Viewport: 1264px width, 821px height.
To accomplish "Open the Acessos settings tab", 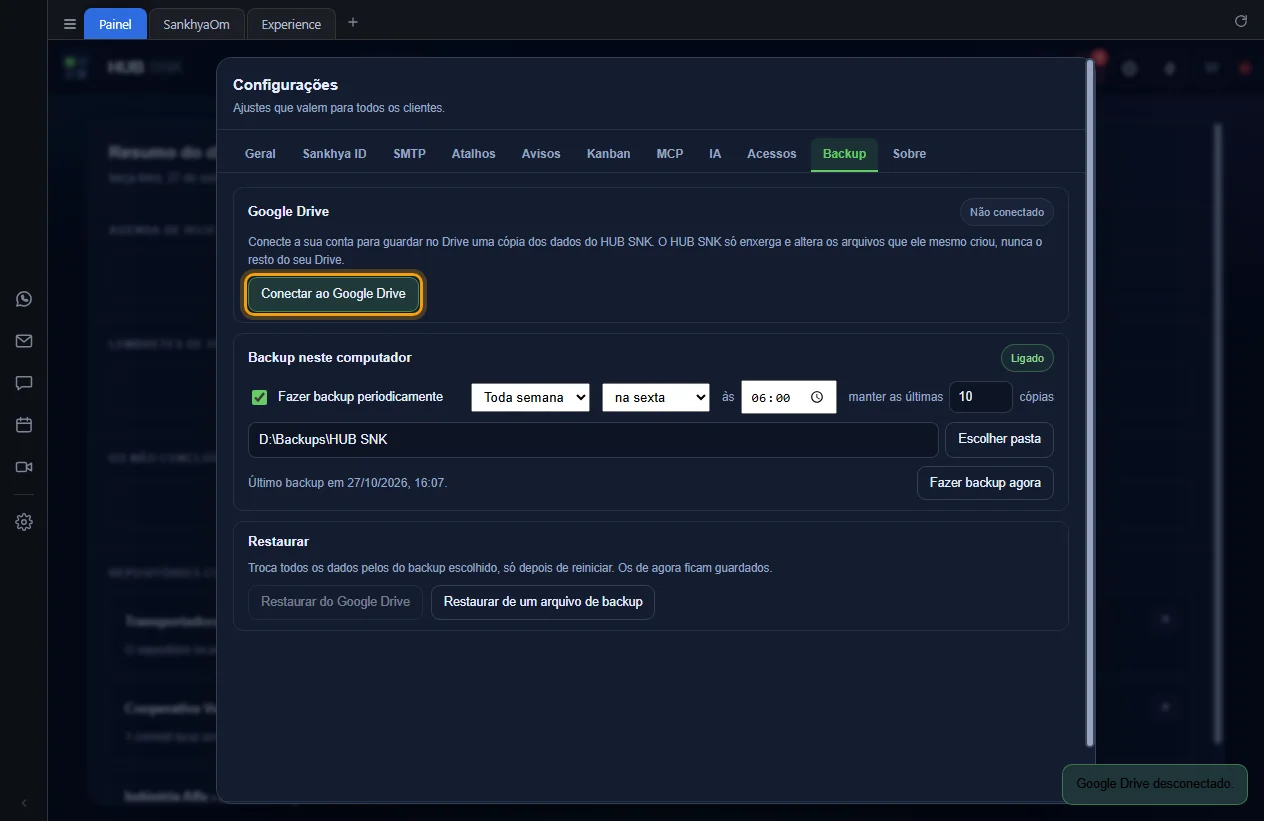I will [x=772, y=154].
